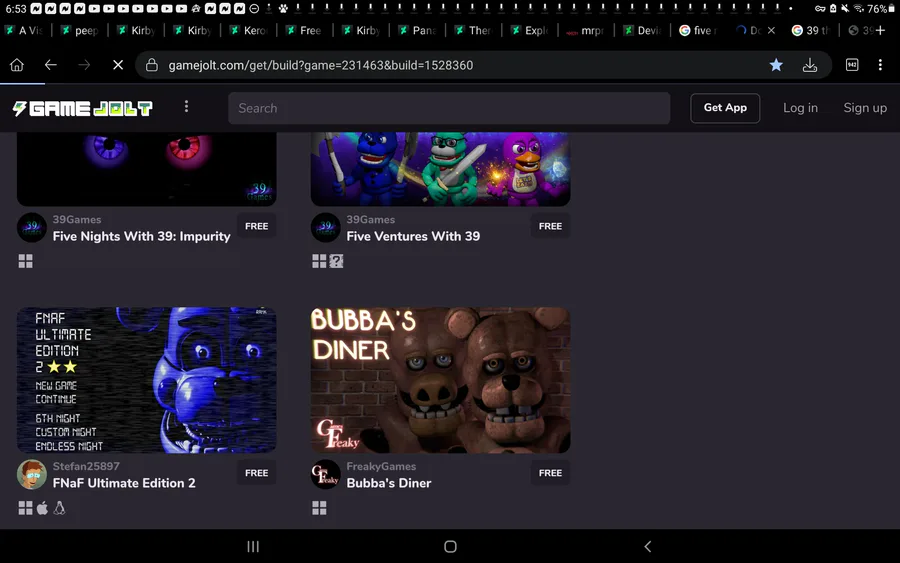
Task: Open Game Jolt's three-dot menu
Action: click(186, 107)
